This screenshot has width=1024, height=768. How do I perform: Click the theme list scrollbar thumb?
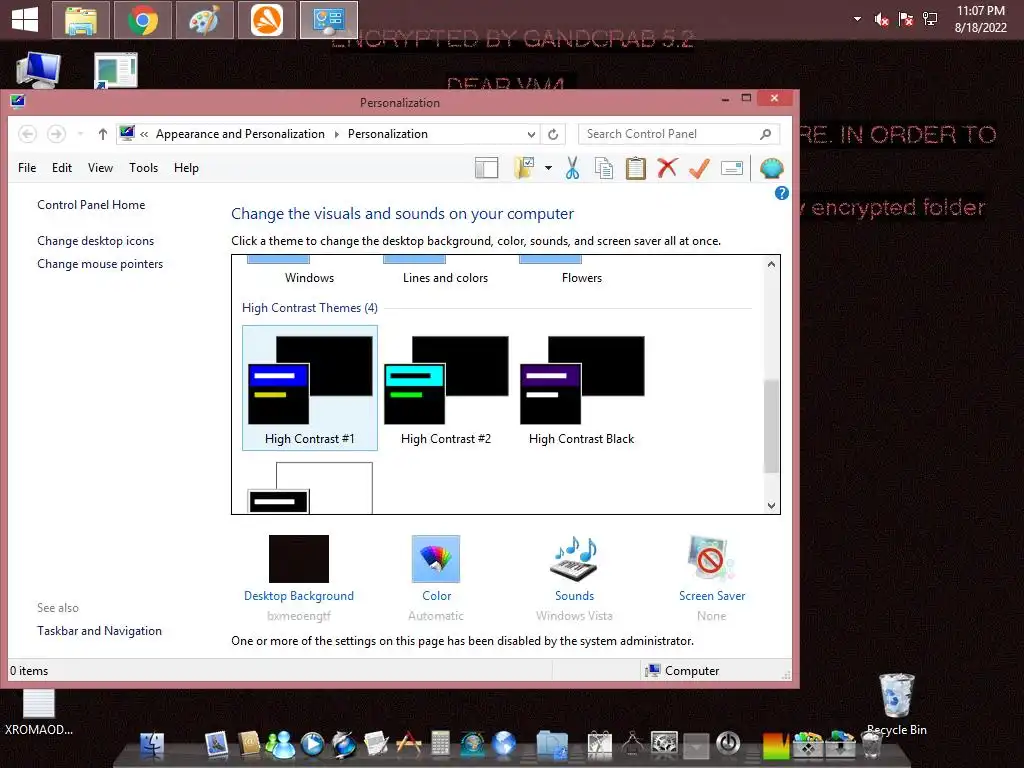click(x=771, y=425)
